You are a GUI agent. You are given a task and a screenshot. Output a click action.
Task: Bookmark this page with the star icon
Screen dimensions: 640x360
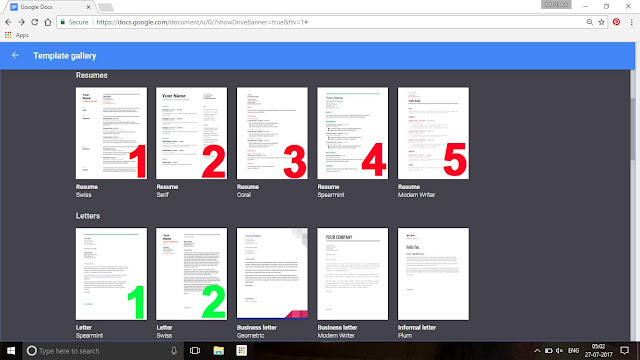(601, 22)
